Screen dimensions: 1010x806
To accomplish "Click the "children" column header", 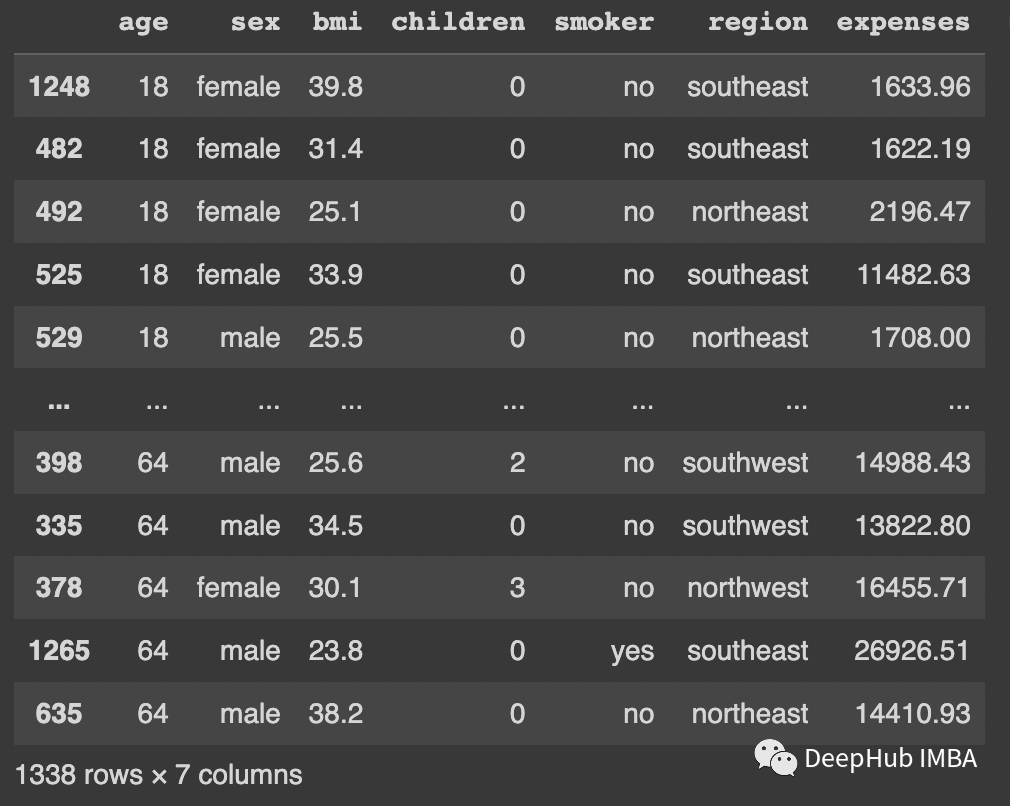I will 458,22.
